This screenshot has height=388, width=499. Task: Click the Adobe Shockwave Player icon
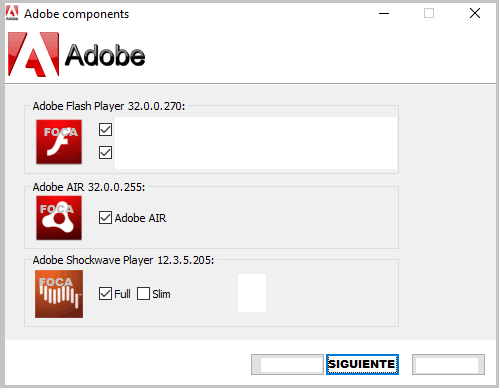(x=59, y=294)
